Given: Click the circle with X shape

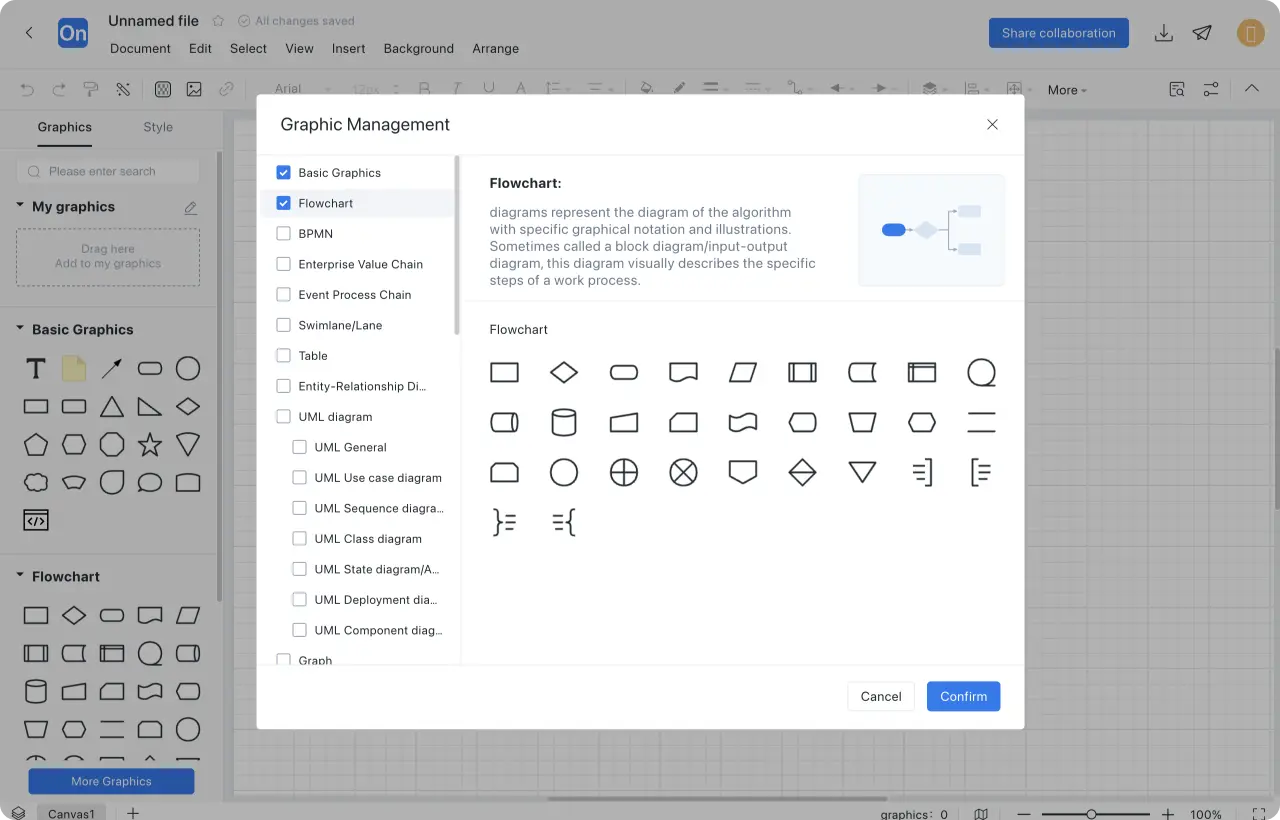Looking at the screenshot, I should point(683,472).
